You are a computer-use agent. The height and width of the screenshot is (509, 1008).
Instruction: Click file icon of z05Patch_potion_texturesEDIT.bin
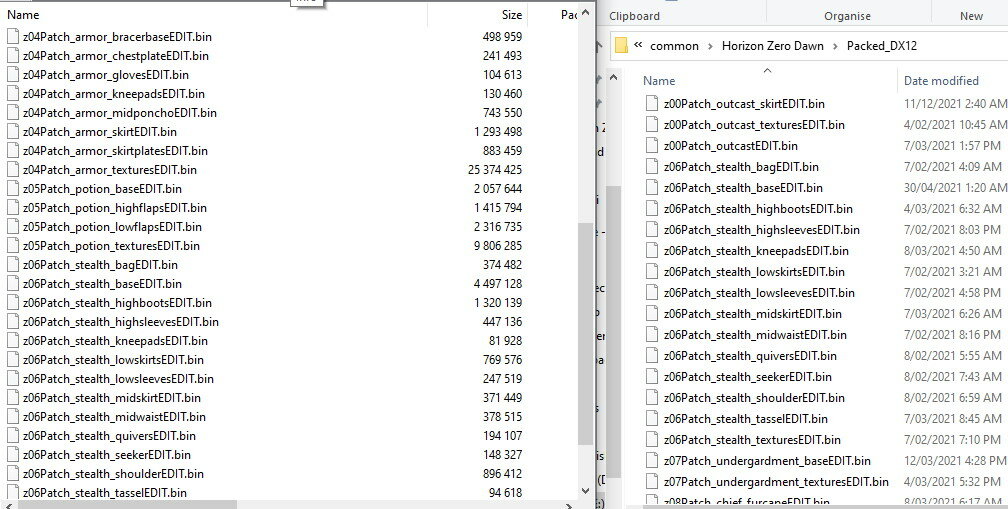point(13,246)
